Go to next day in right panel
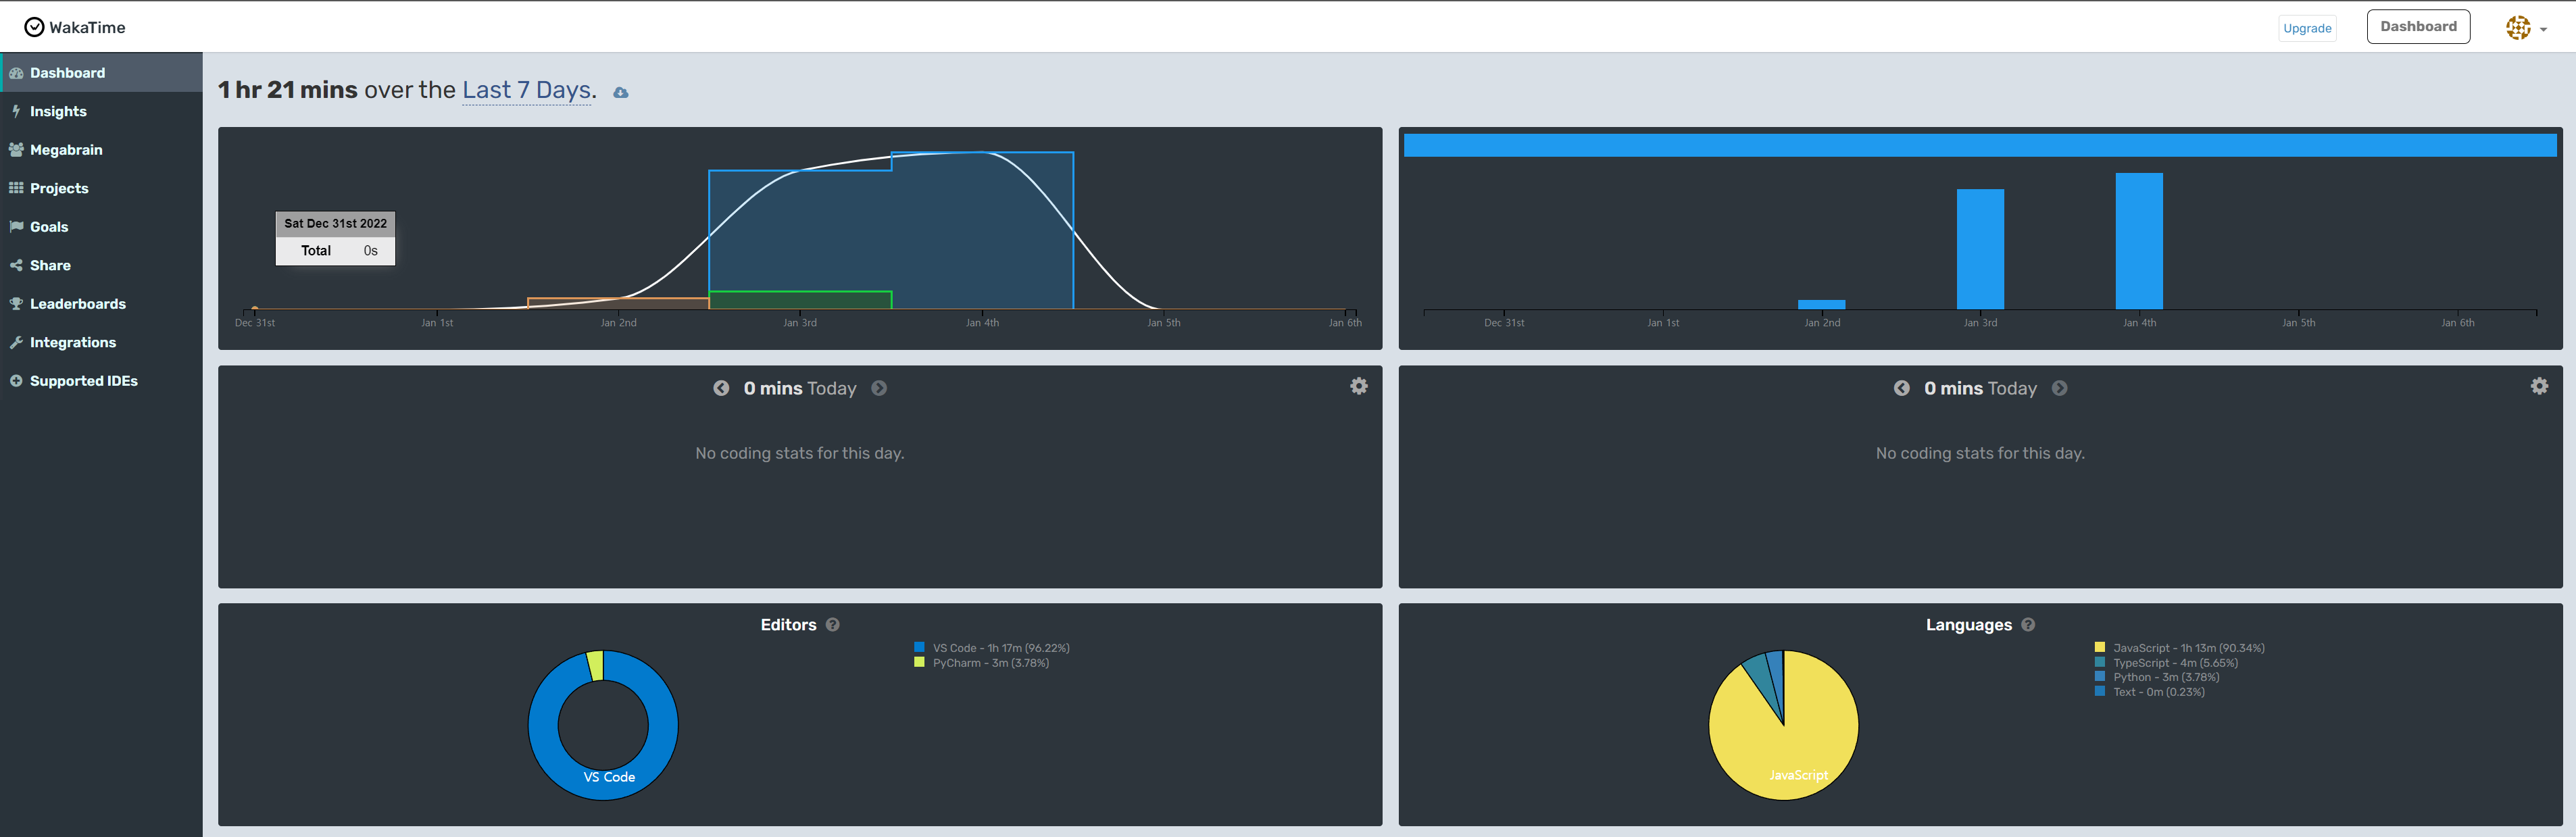The image size is (2576, 837). click(x=2059, y=388)
